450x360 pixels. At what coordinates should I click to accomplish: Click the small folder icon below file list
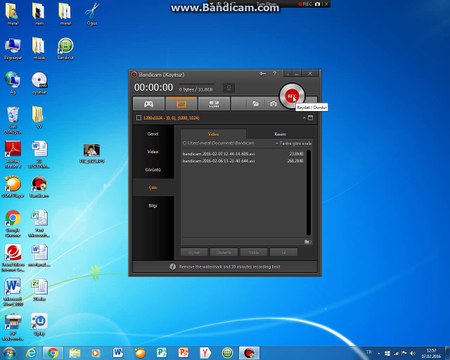pyautogui.click(x=307, y=242)
